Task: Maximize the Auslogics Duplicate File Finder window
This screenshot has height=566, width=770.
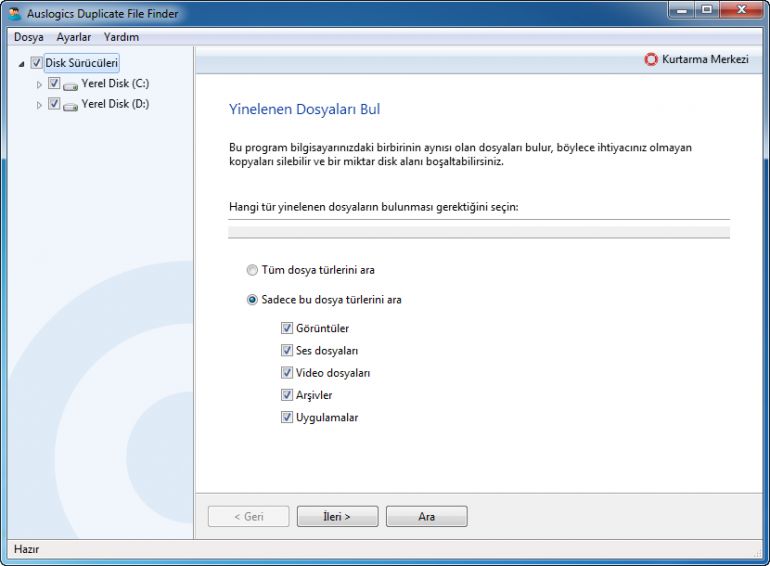Action: pos(707,9)
